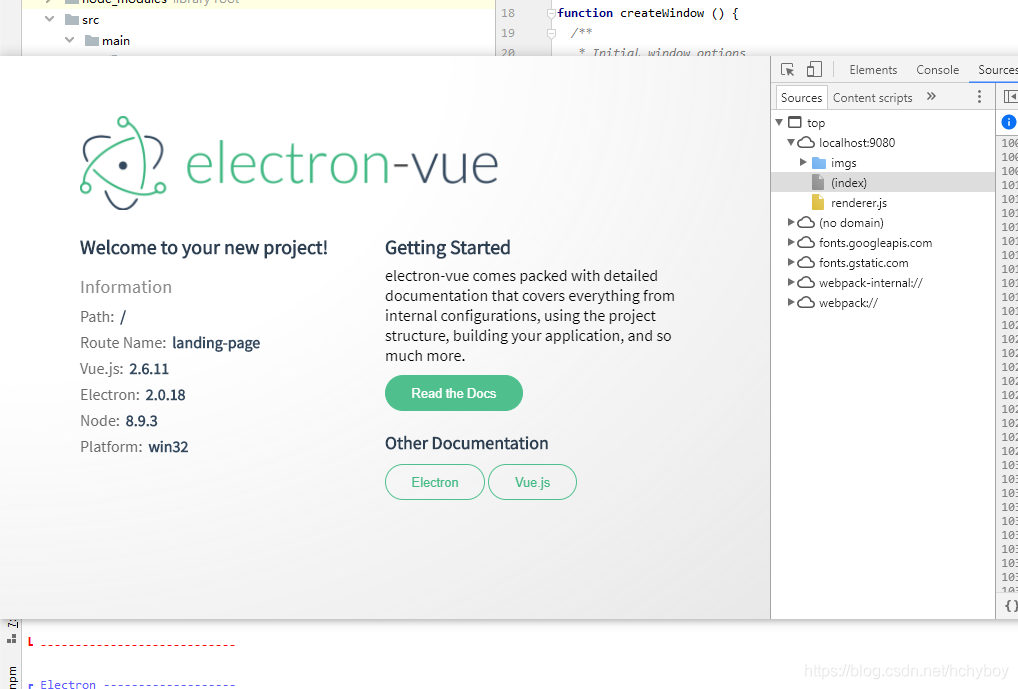This screenshot has width=1018, height=689.
Task: Click the Node version '8.9.3'
Action: point(142,421)
